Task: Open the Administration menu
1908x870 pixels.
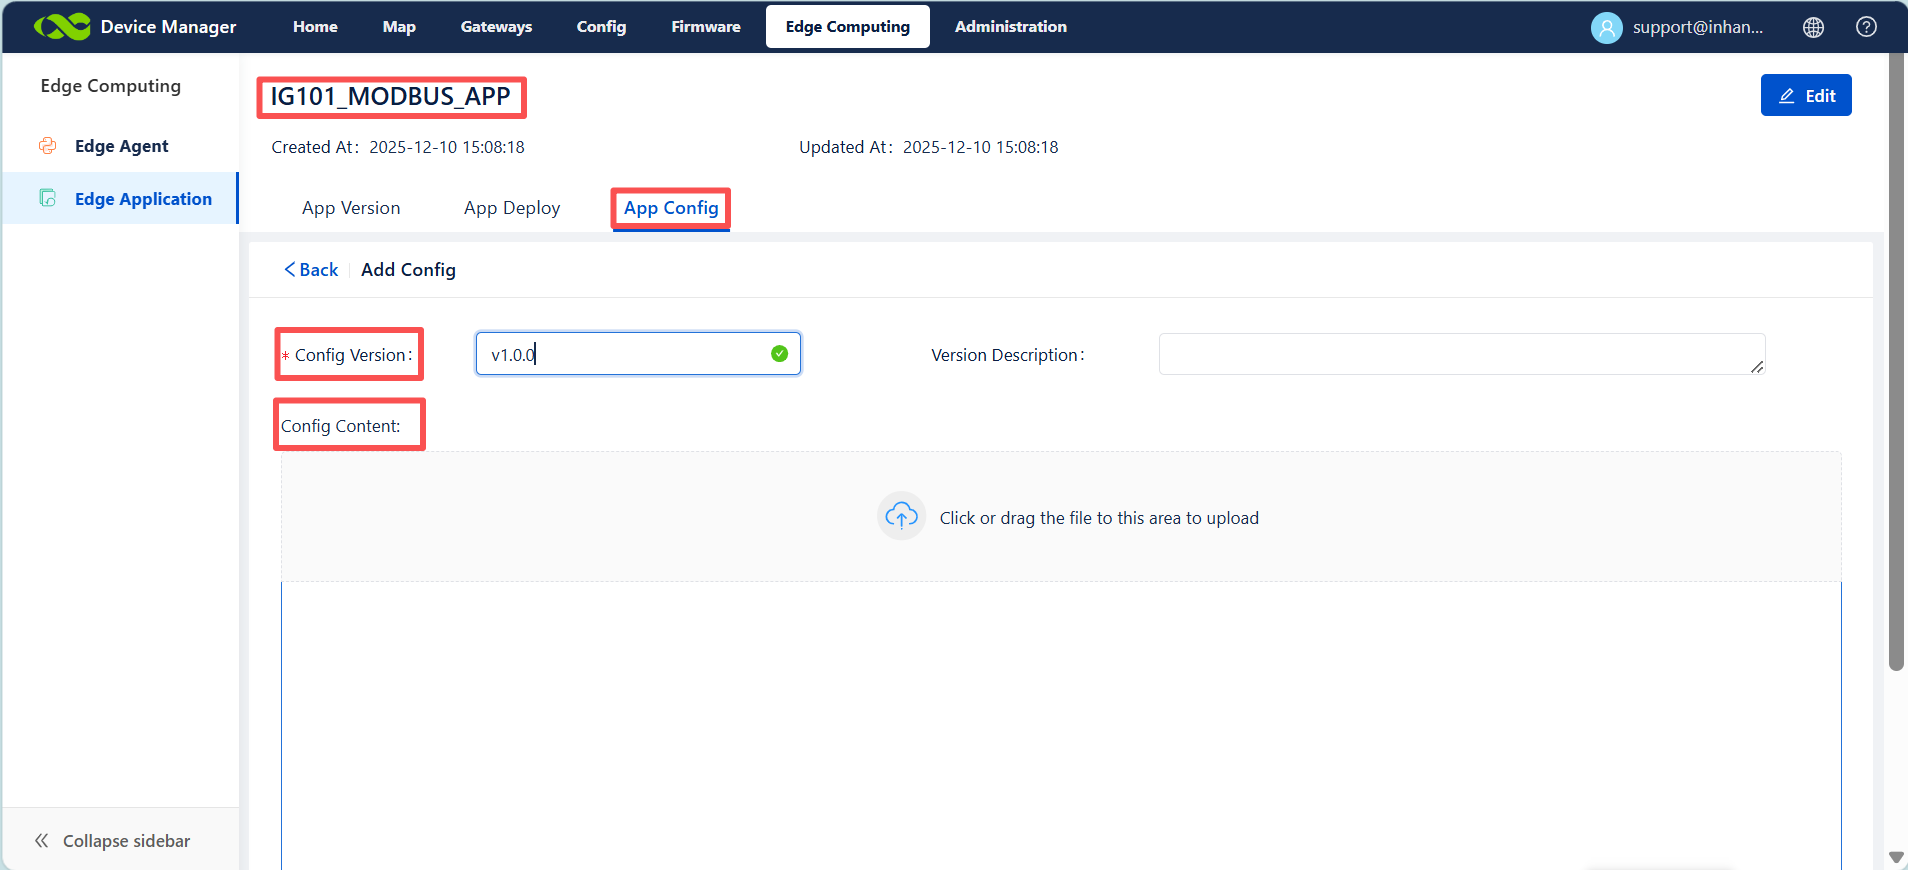Action: [x=1011, y=27]
